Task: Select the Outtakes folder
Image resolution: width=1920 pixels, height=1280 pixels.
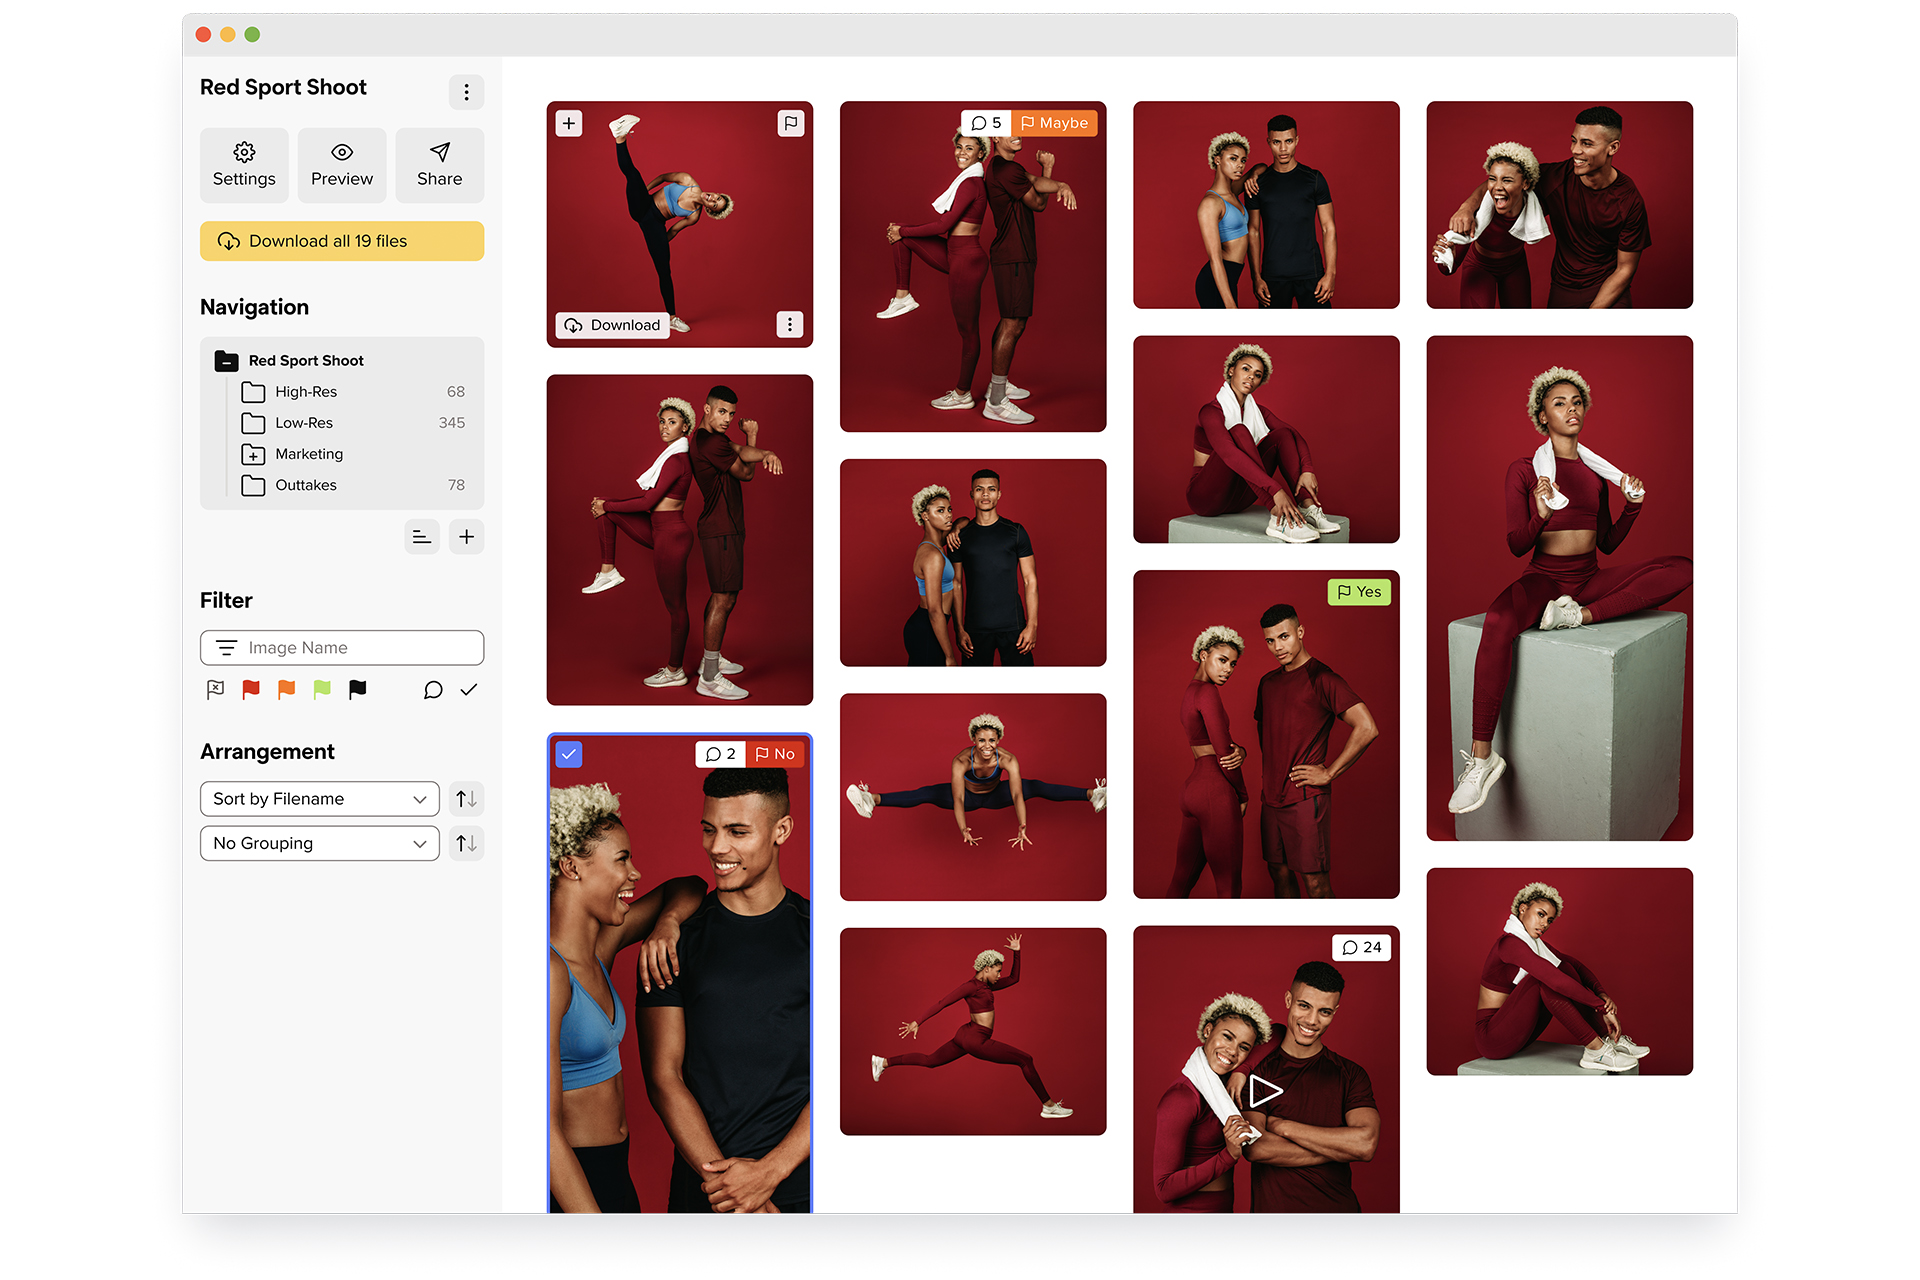Action: [306, 485]
